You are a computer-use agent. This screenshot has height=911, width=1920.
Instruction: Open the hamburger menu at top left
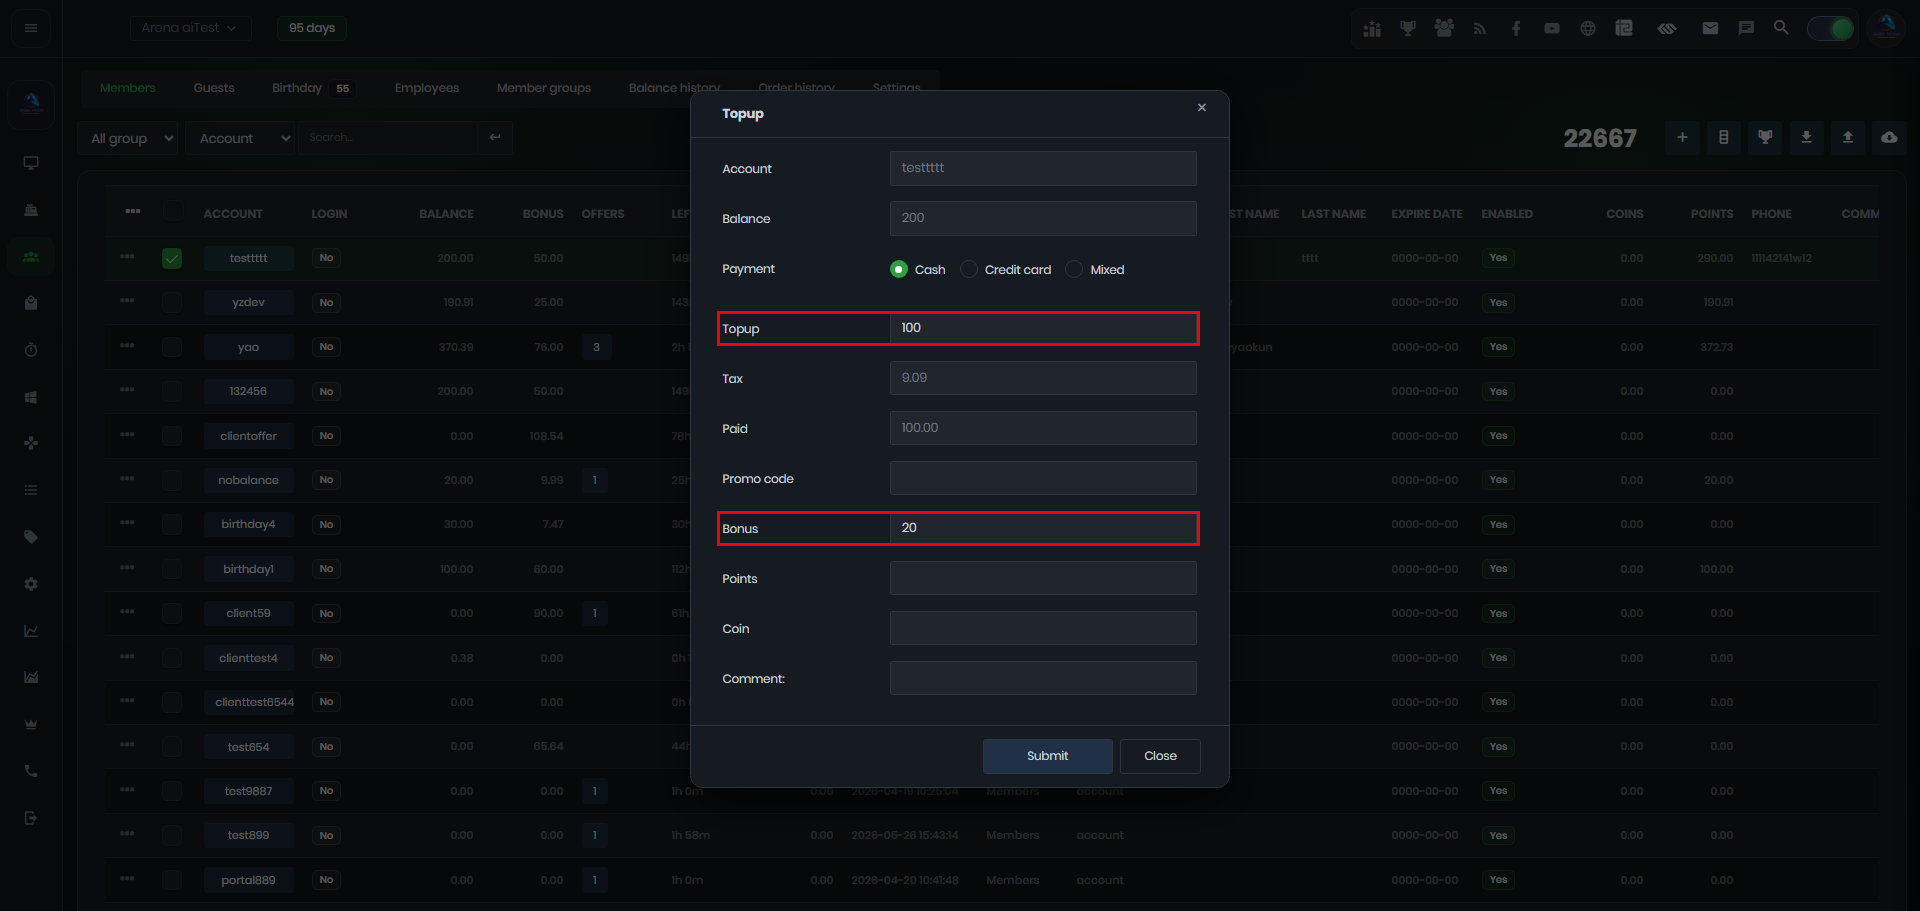tap(31, 28)
